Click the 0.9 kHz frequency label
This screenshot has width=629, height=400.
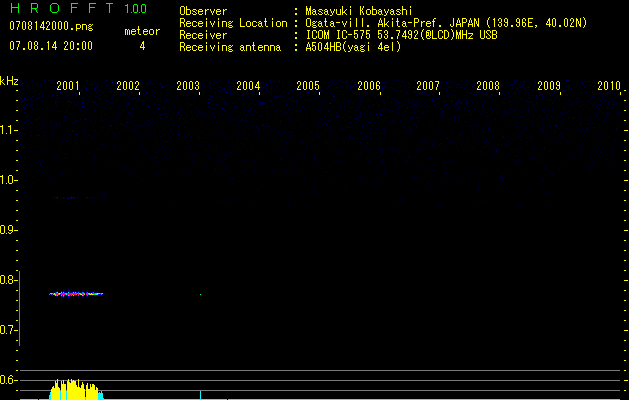tap(8, 230)
